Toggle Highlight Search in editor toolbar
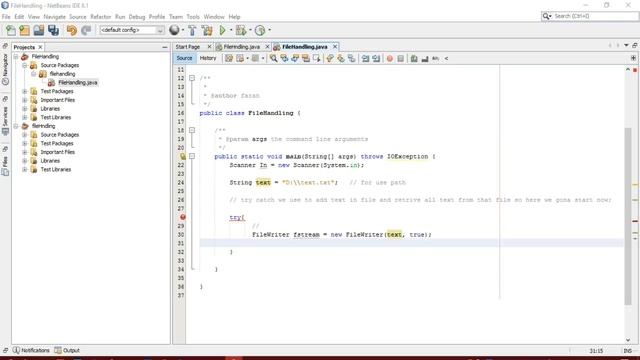Screen dimensions: 640x360 click(x=306, y=58)
